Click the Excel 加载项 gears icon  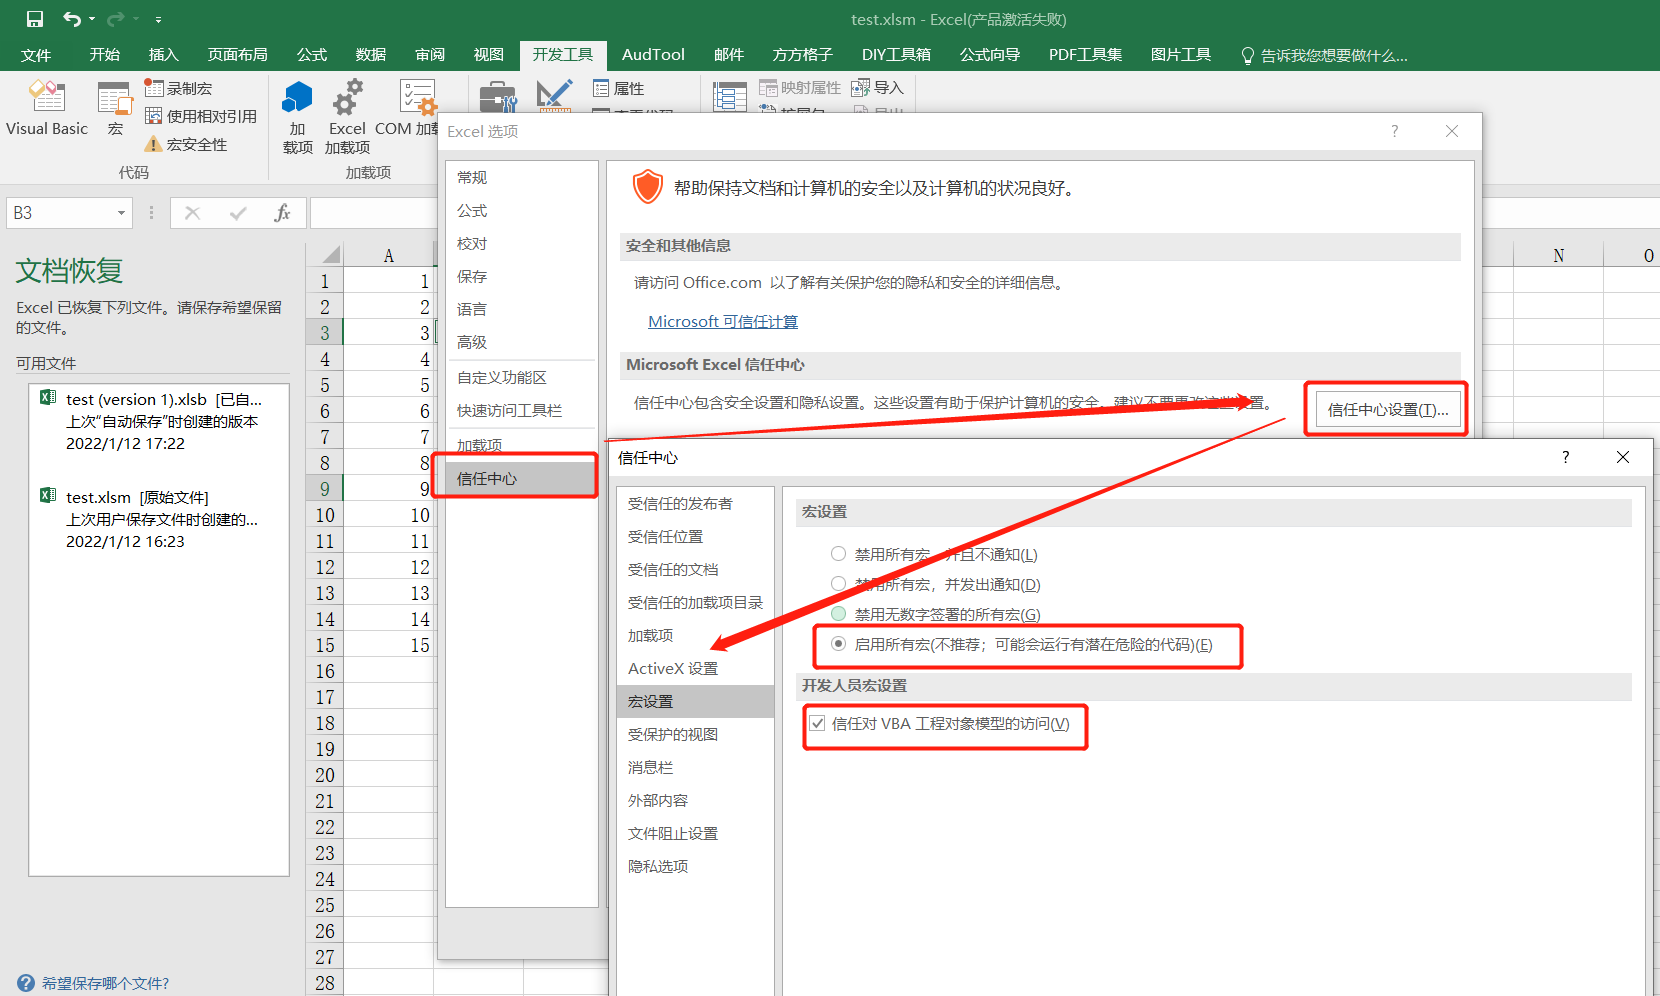(347, 98)
